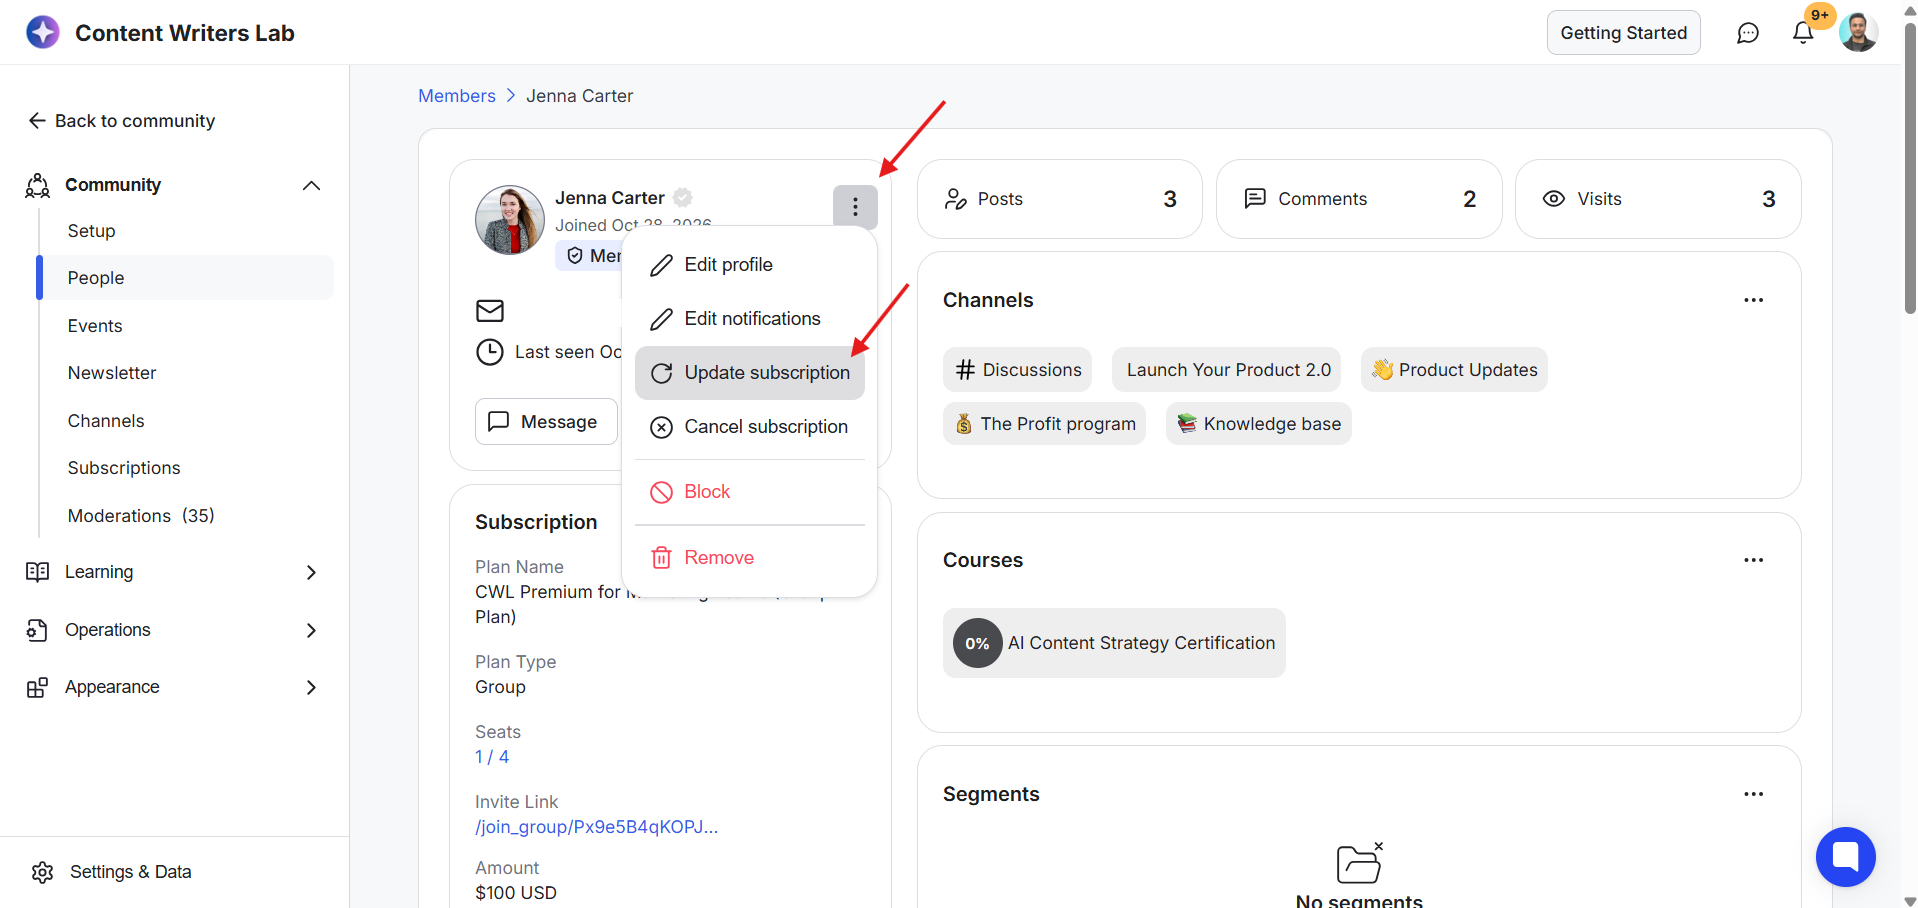Open the user avatar menu in header
The image size is (1918, 908).
[1858, 33]
